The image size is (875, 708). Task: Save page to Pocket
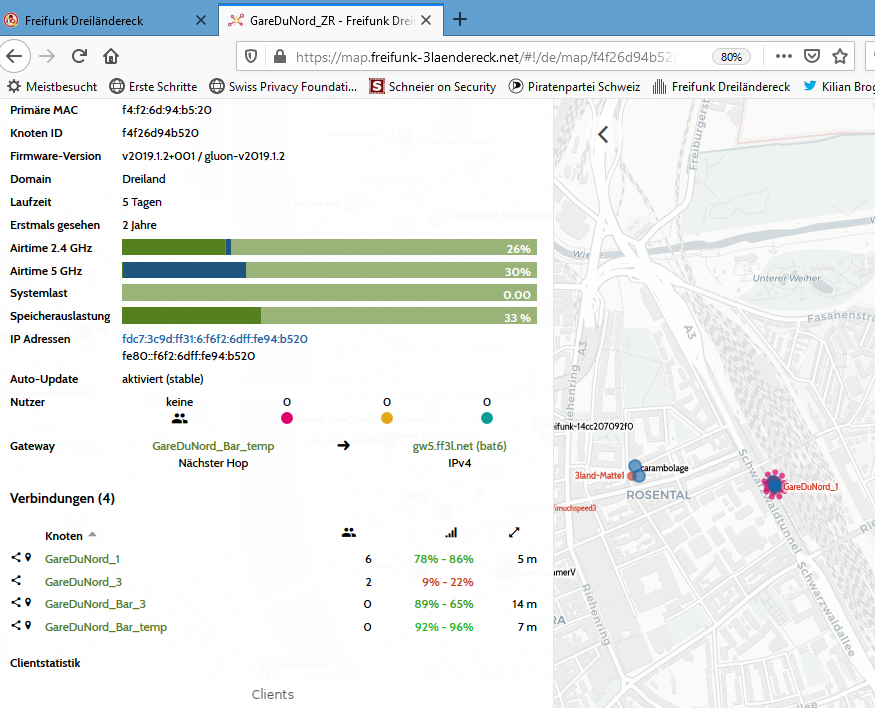click(x=811, y=56)
